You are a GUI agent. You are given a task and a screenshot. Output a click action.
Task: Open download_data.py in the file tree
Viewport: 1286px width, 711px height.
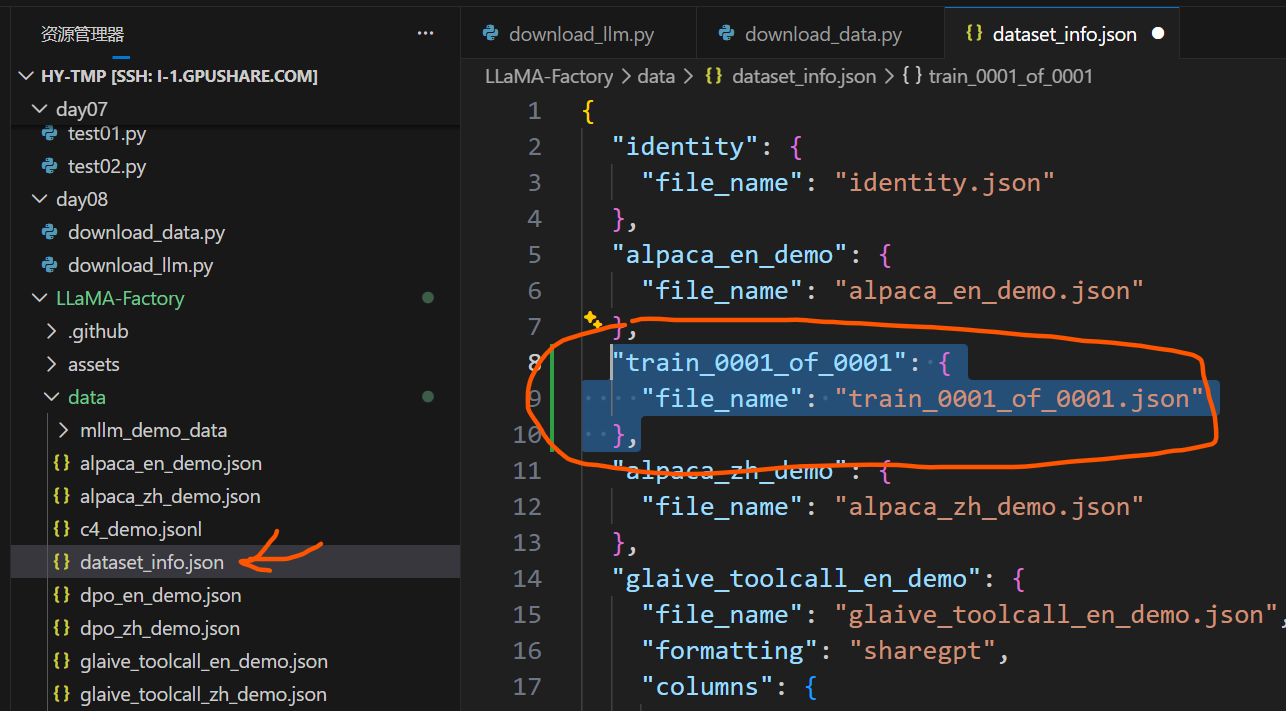[x=146, y=232]
